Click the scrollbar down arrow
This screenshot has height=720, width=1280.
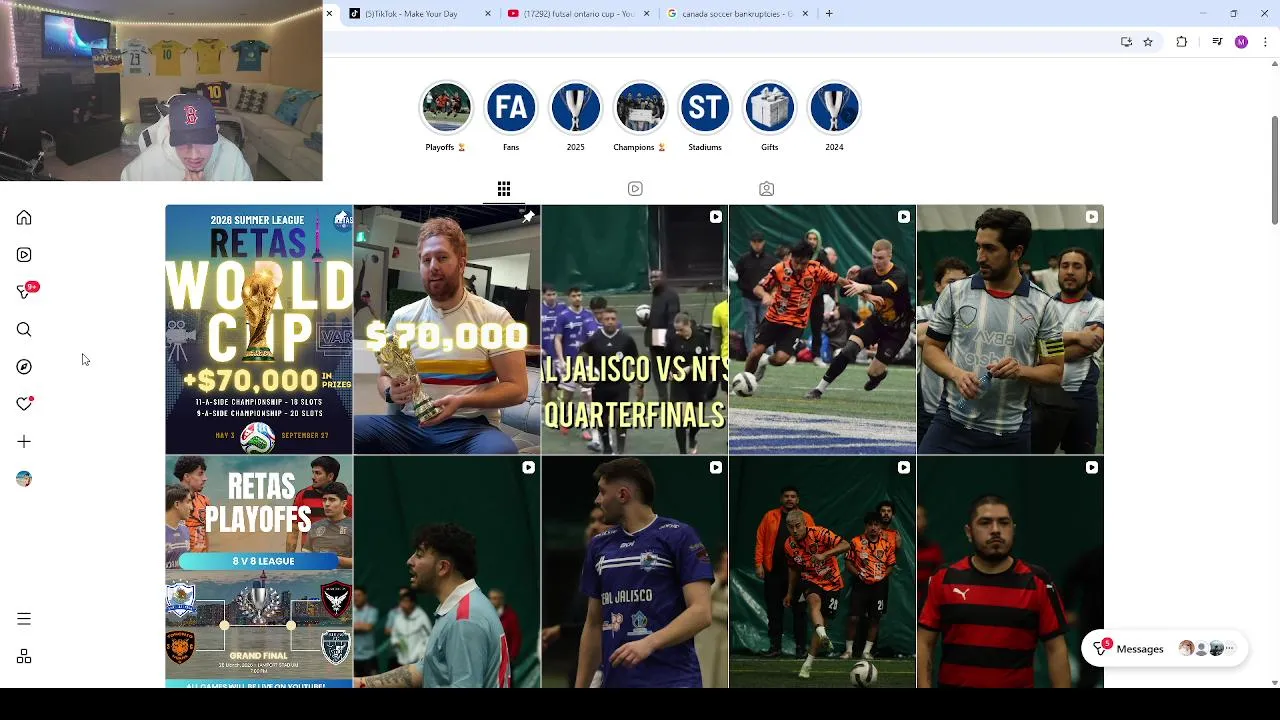pos(1274,683)
